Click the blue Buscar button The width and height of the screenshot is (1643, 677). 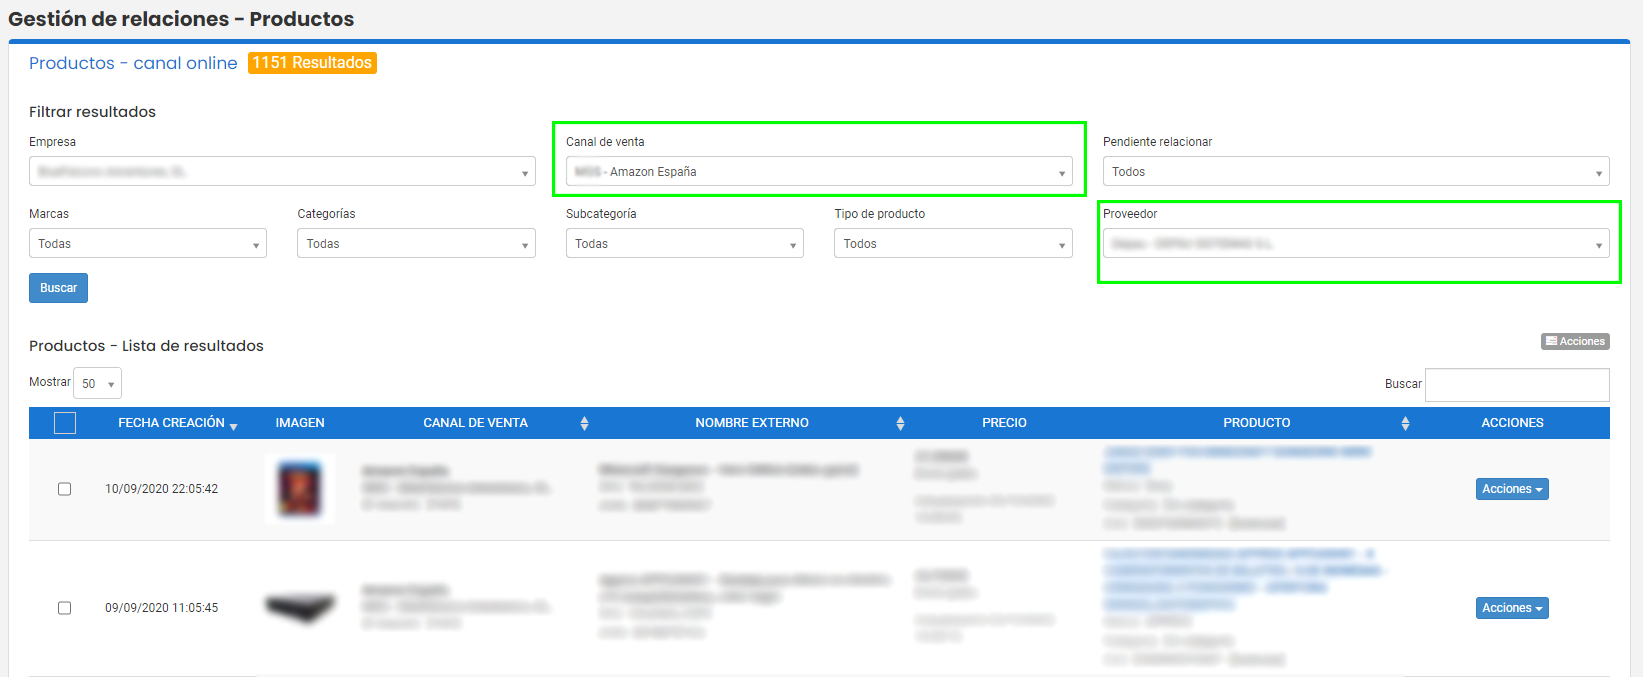pos(58,288)
